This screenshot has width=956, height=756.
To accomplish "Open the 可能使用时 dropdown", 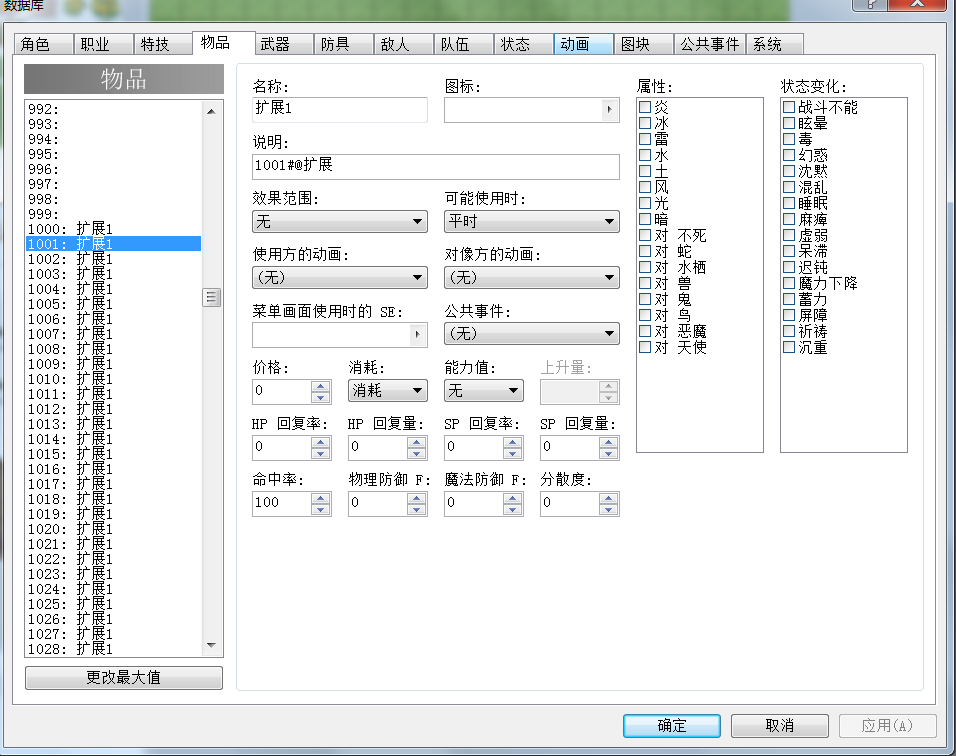I will click(532, 221).
